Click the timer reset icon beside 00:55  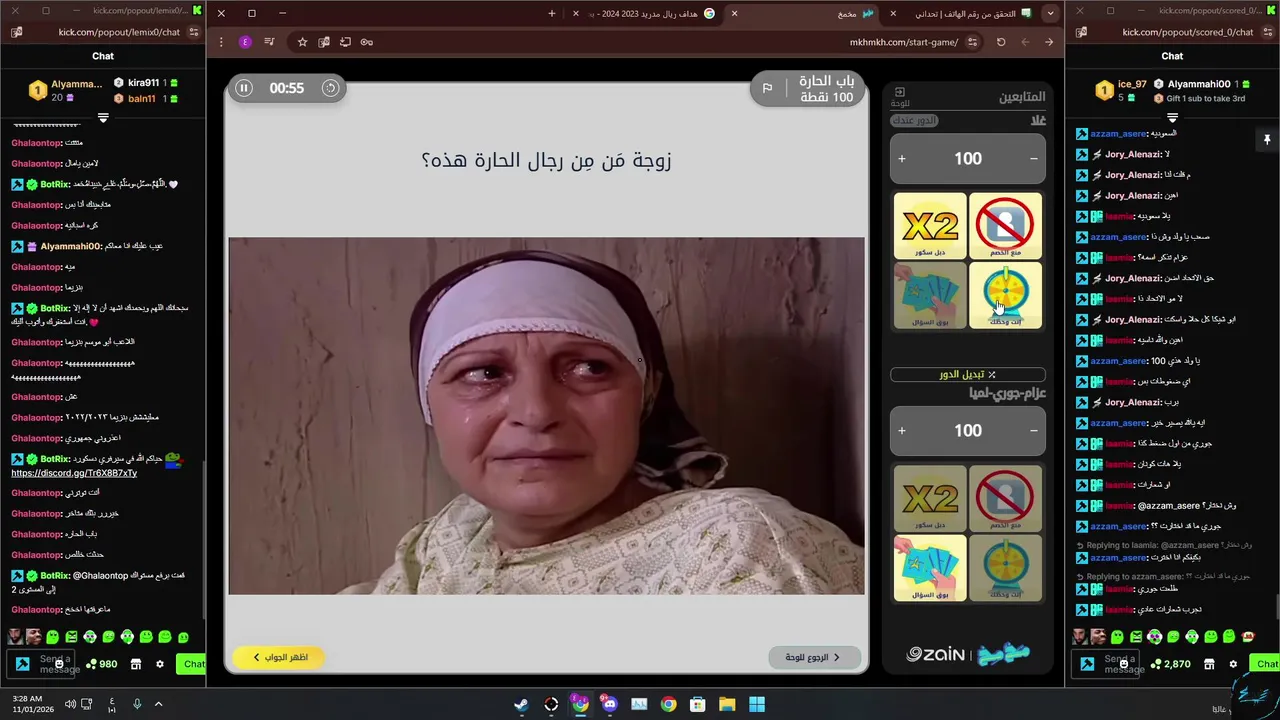pyautogui.click(x=330, y=88)
